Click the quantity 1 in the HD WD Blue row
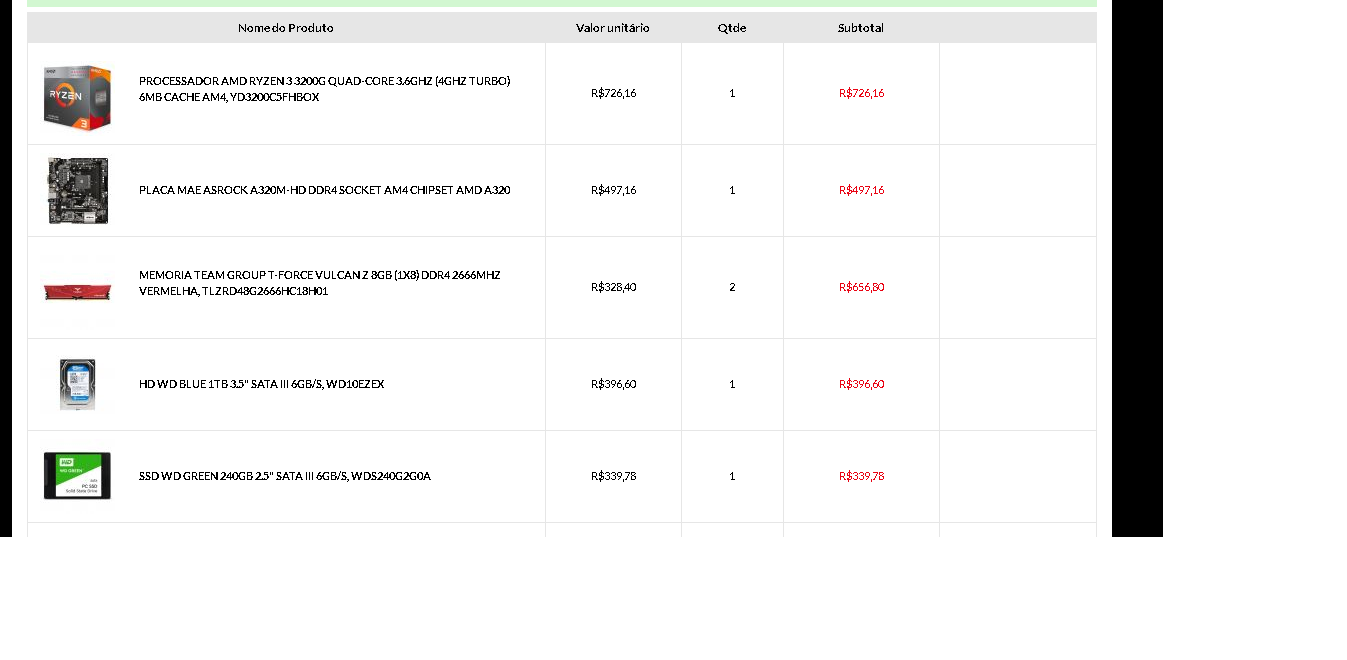 click(x=732, y=384)
